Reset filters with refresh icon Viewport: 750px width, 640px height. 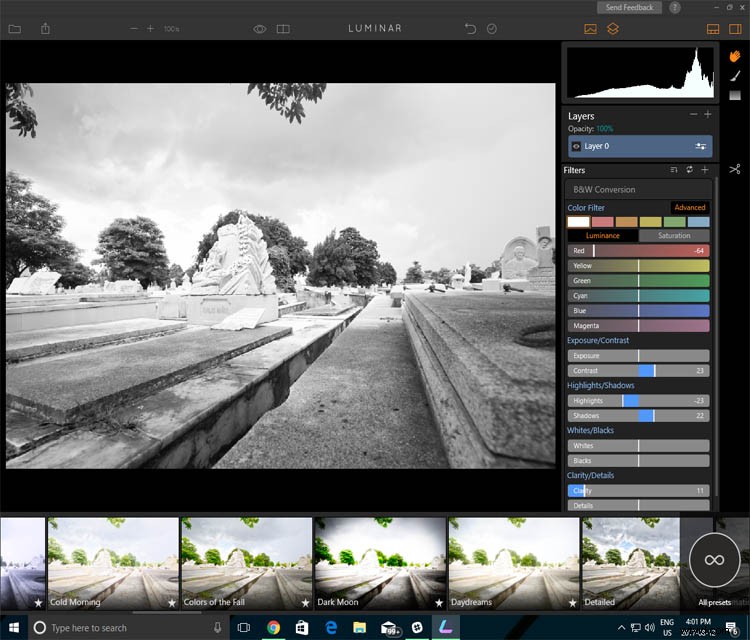coord(690,170)
